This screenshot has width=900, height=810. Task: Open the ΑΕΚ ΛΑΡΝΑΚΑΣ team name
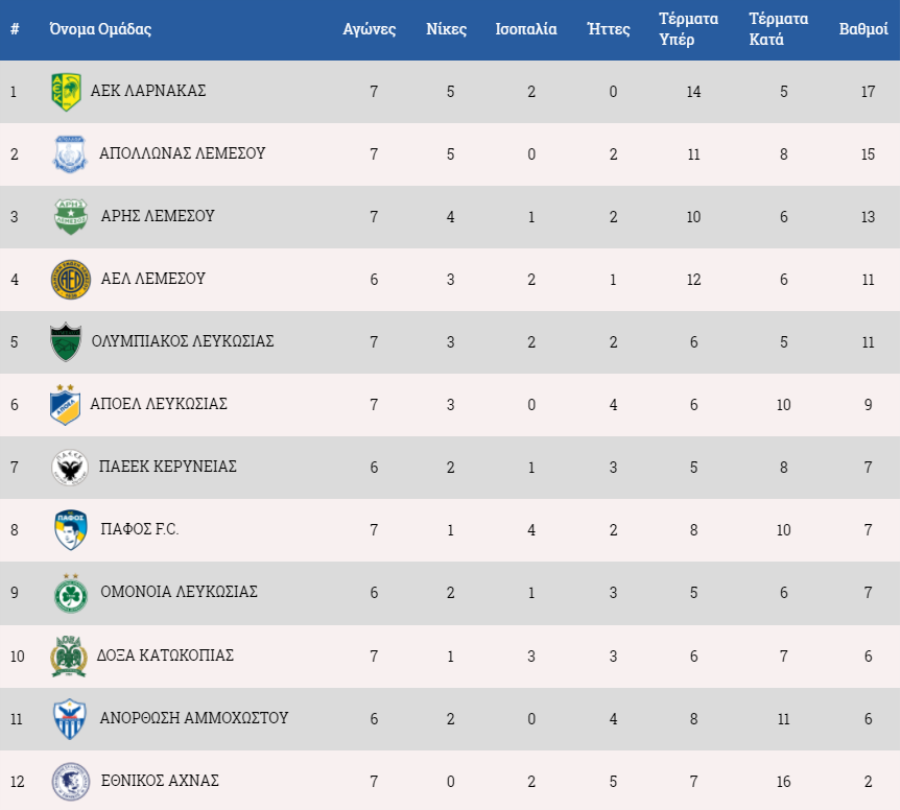coord(148,91)
